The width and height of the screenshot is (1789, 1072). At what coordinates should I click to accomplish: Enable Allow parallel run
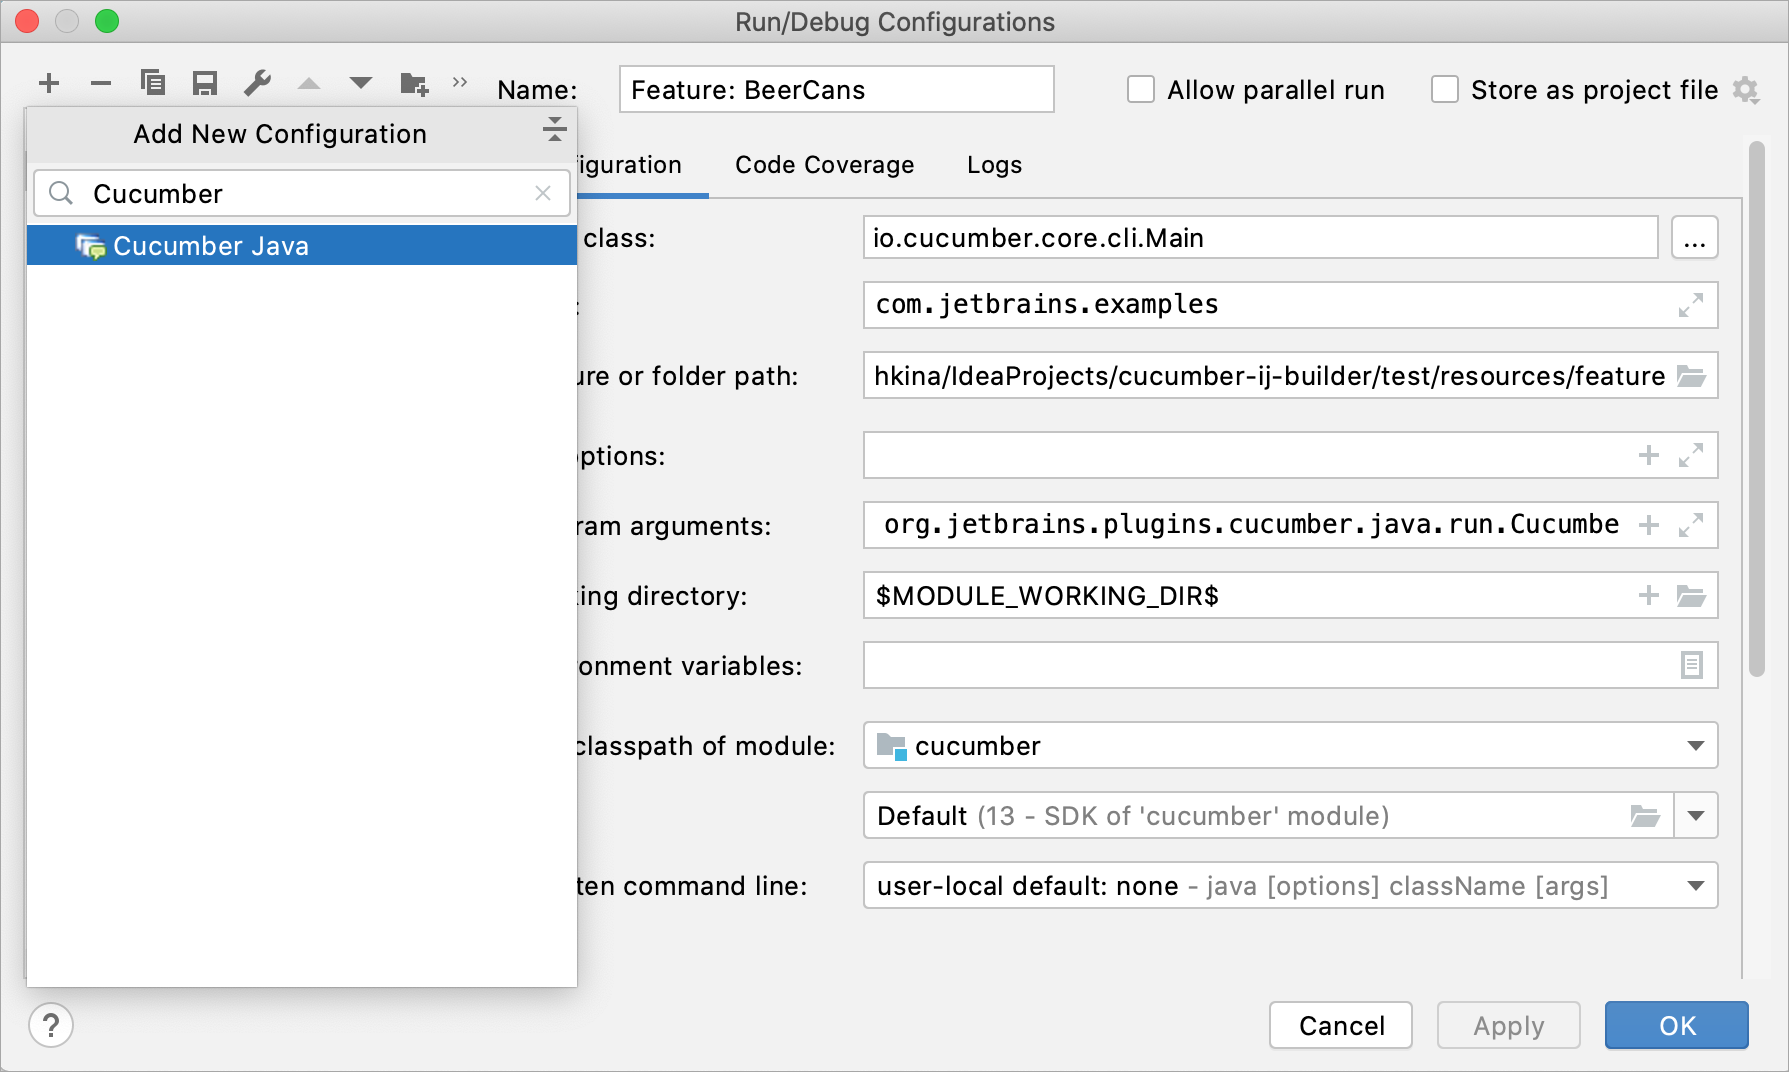[1139, 89]
